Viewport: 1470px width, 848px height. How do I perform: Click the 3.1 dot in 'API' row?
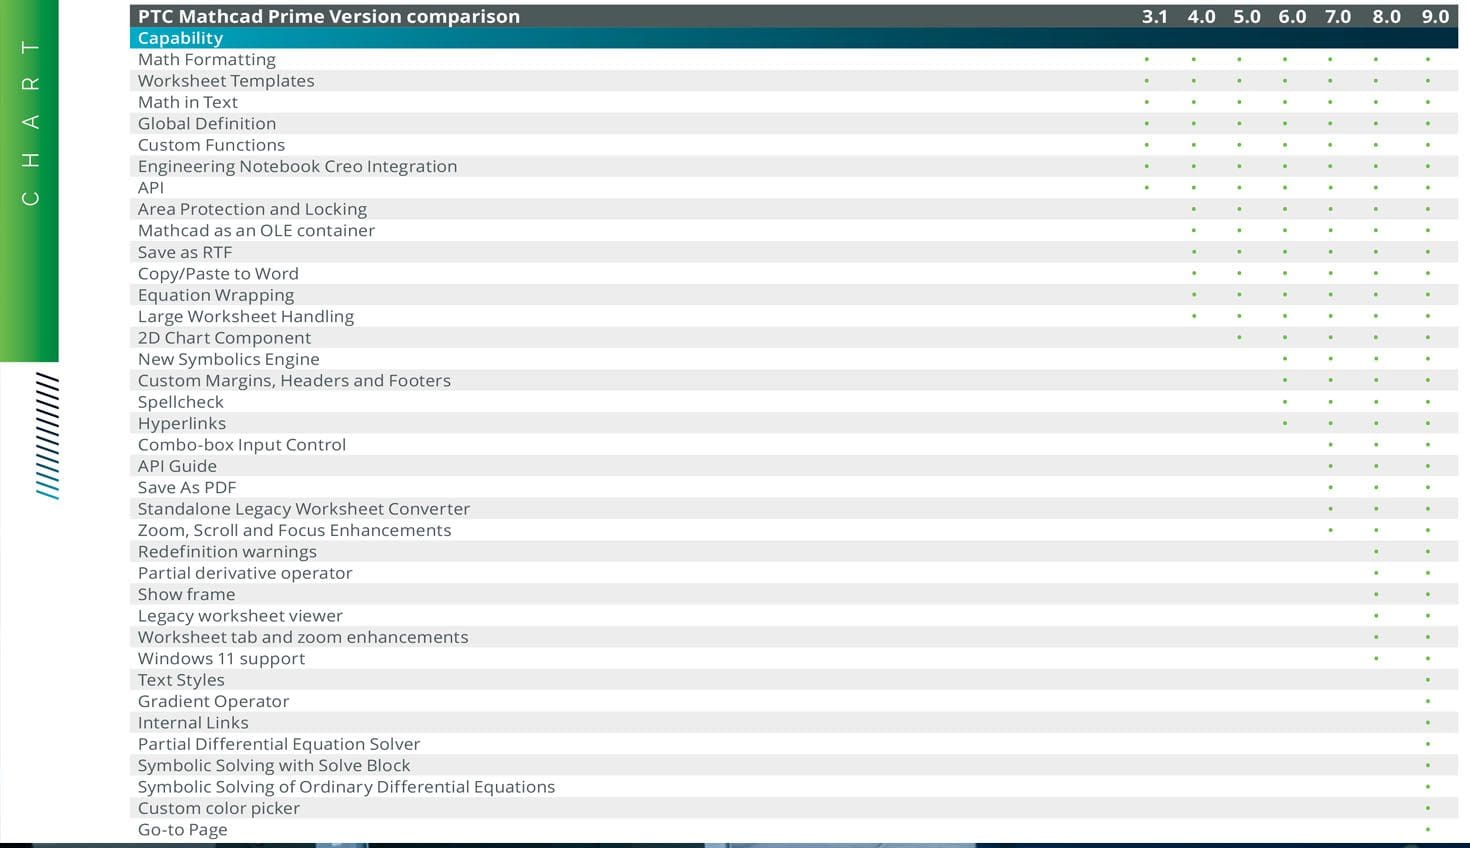click(1147, 188)
